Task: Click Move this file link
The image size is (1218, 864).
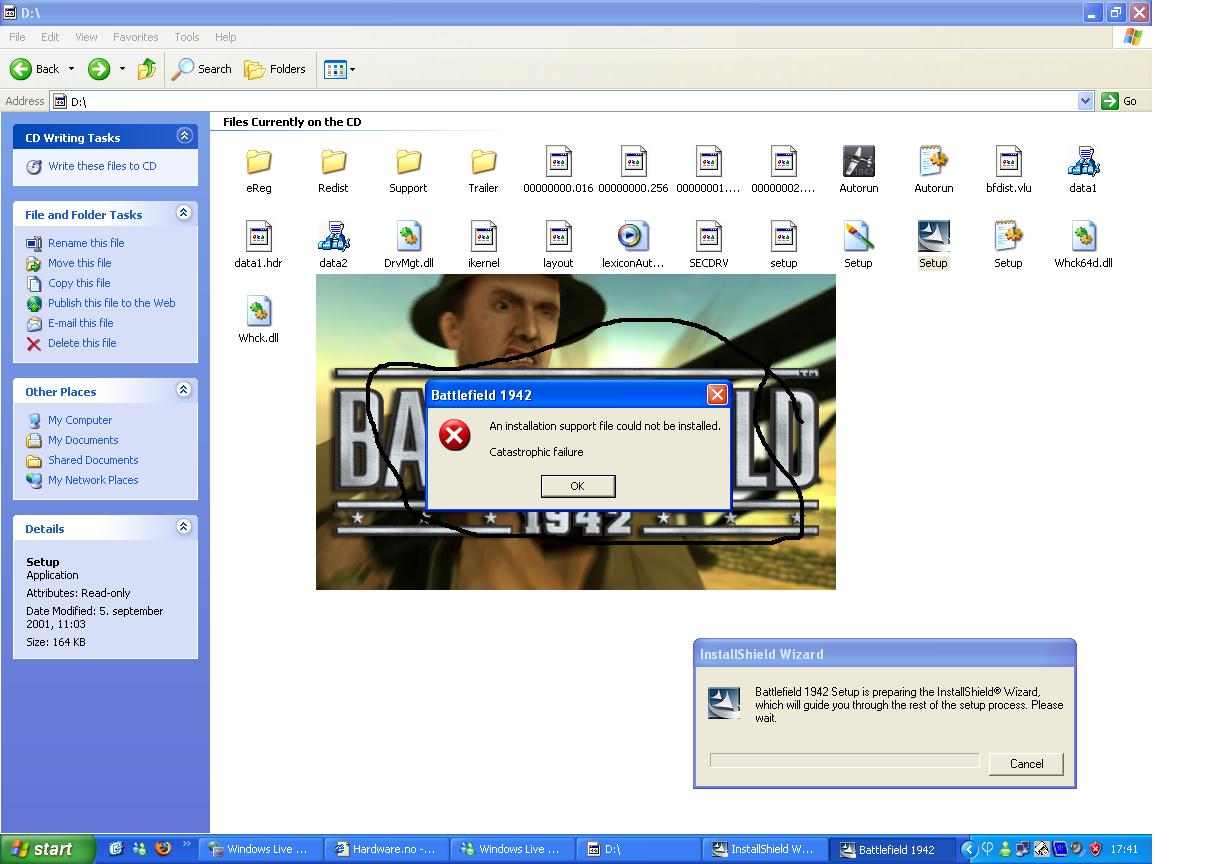Action: [x=80, y=263]
